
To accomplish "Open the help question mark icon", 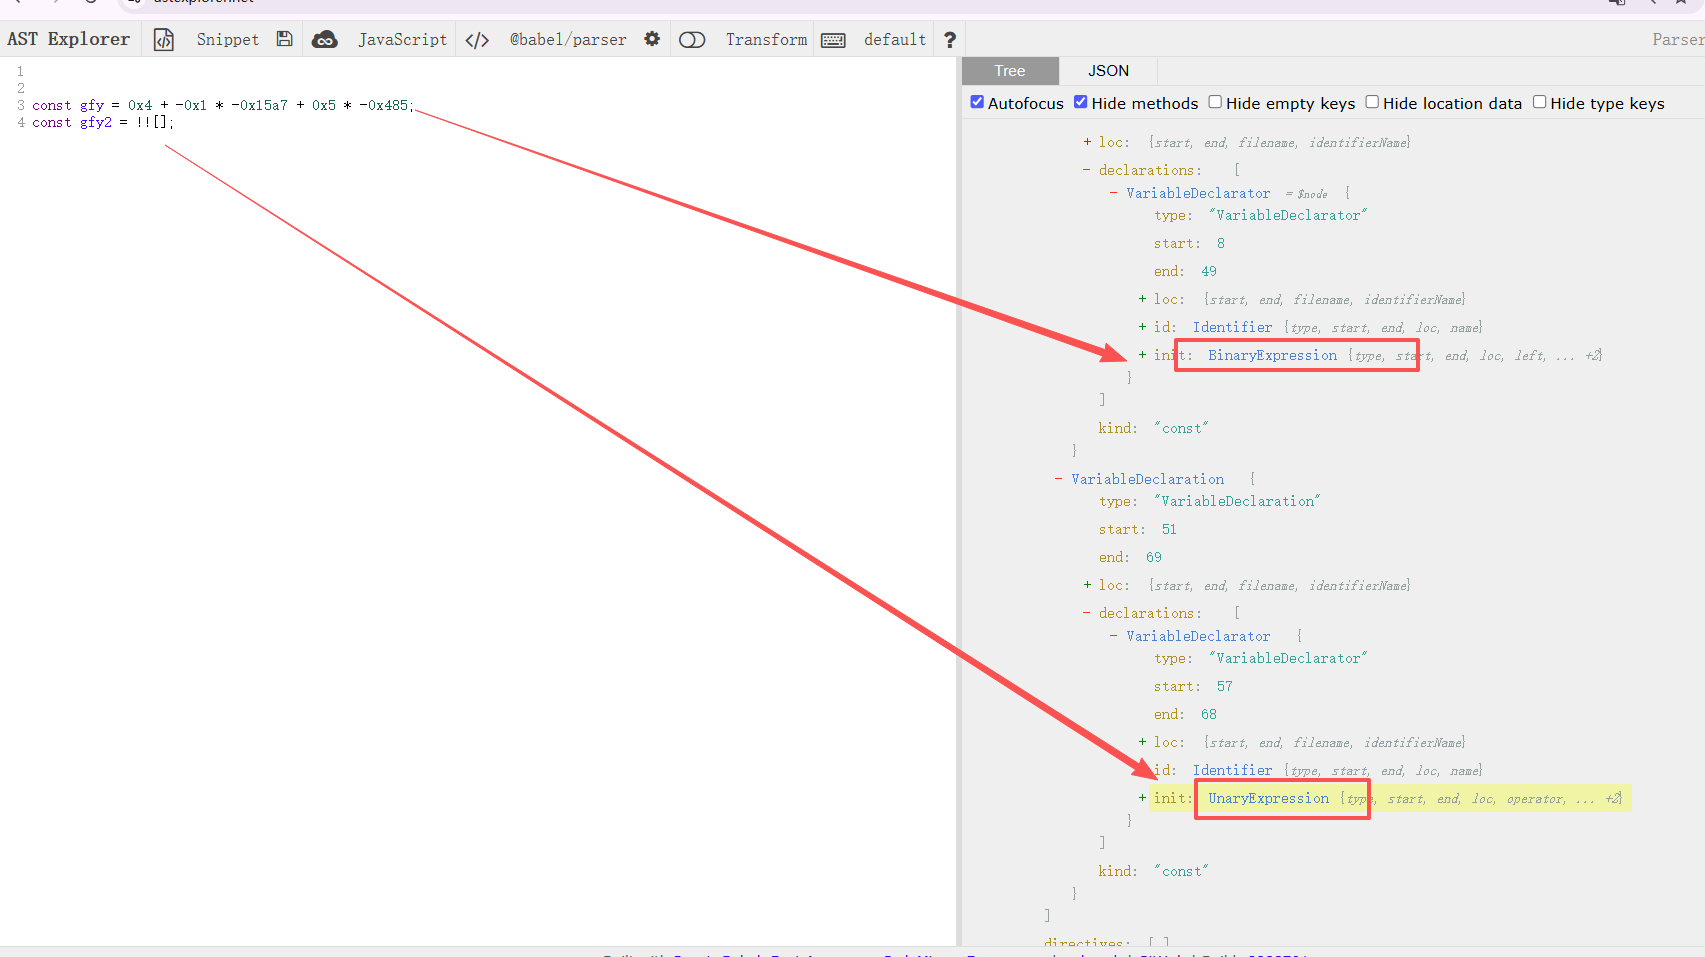I will tap(950, 39).
